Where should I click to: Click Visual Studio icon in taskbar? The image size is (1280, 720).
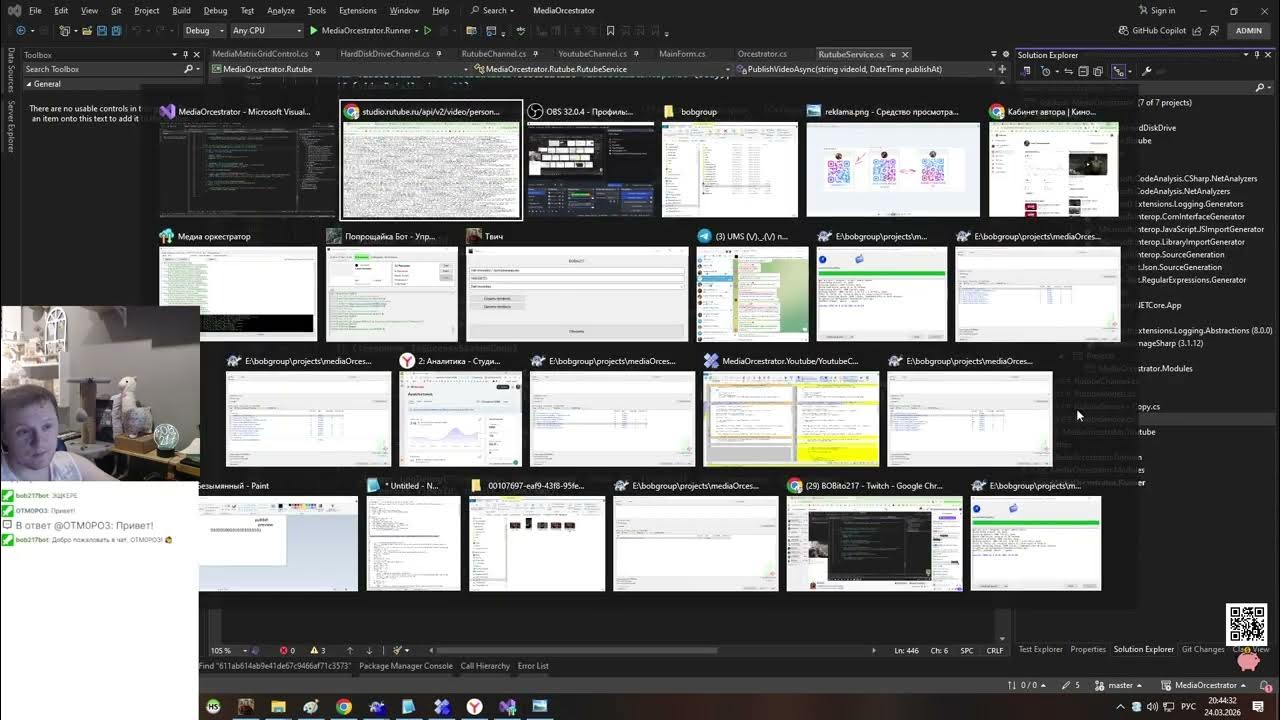pyautogui.click(x=507, y=707)
